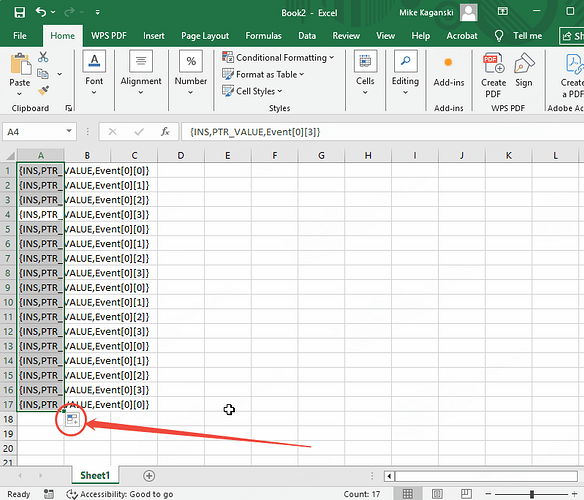Open the Copy dropdown arrow
Viewport: 584px width, 500px height.
(60, 74)
